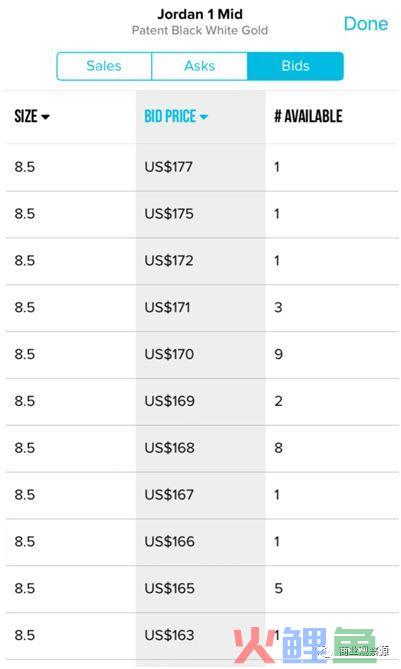Click the SIZE sort arrow
401x669 pixels.
pyautogui.click(x=45, y=116)
